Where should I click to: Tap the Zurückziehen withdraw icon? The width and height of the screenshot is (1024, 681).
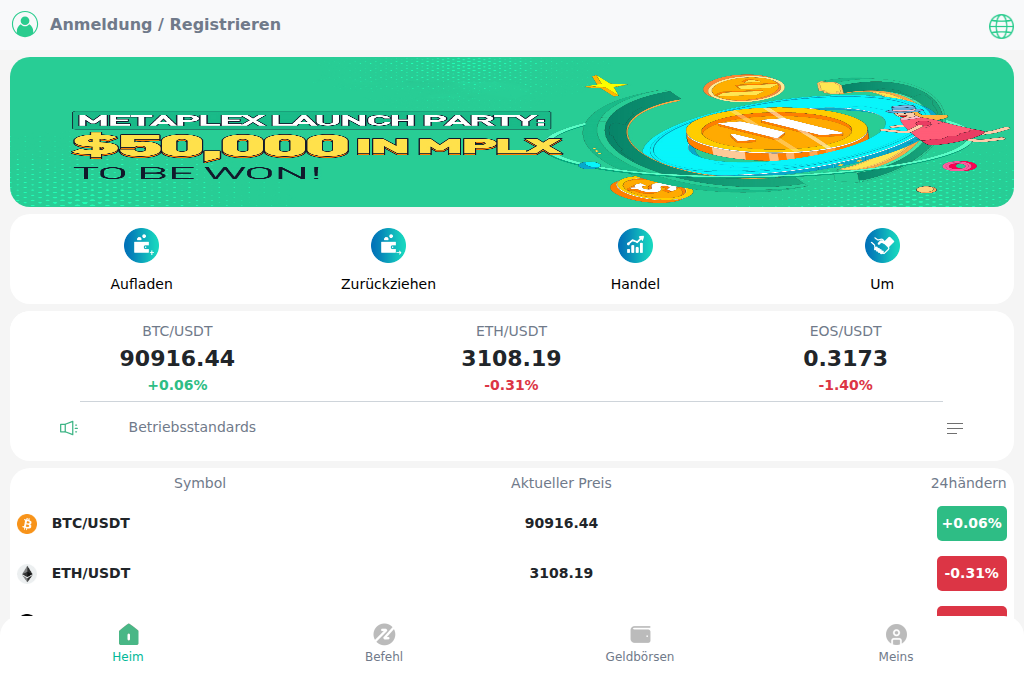point(388,245)
